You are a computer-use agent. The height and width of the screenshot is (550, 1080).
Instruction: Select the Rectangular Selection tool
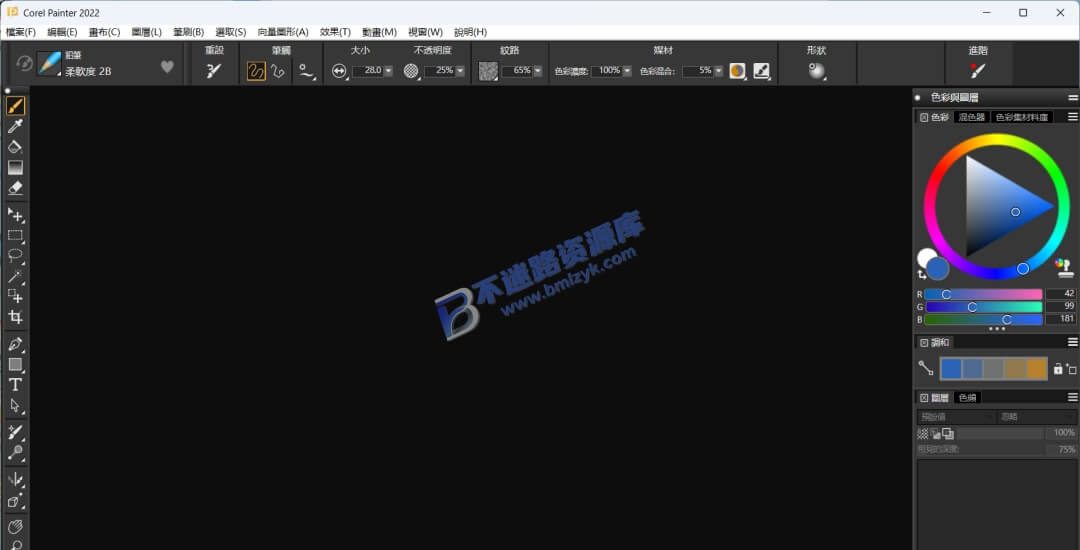click(x=15, y=235)
